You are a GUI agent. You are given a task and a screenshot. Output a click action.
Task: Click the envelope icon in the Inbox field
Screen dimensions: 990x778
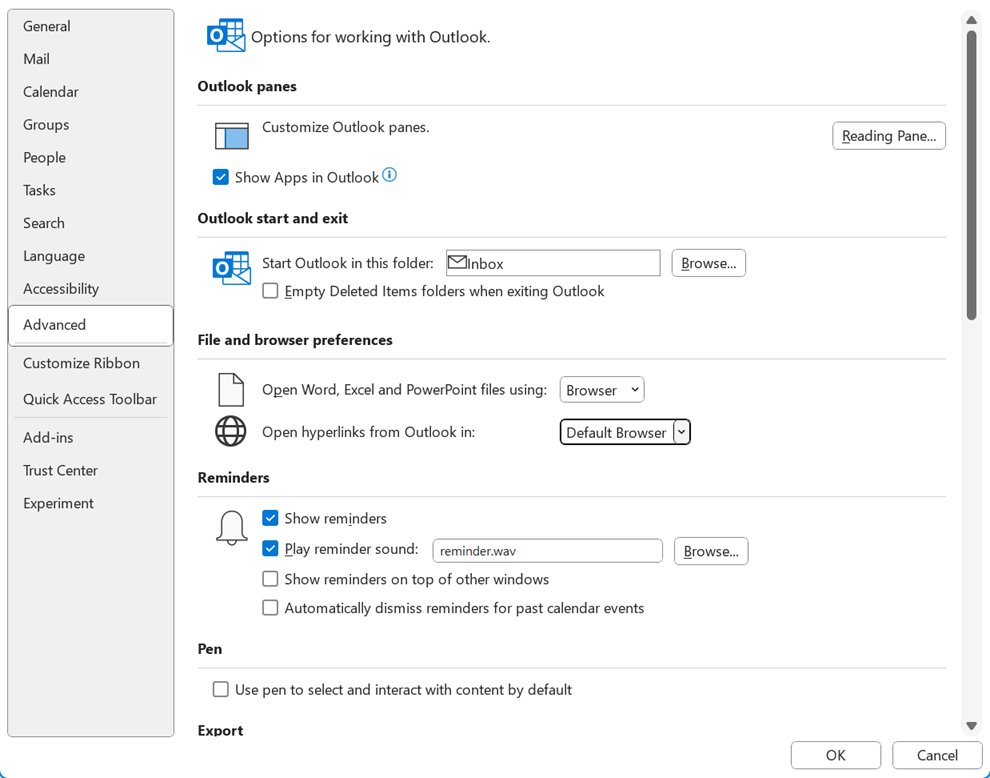[457, 262]
